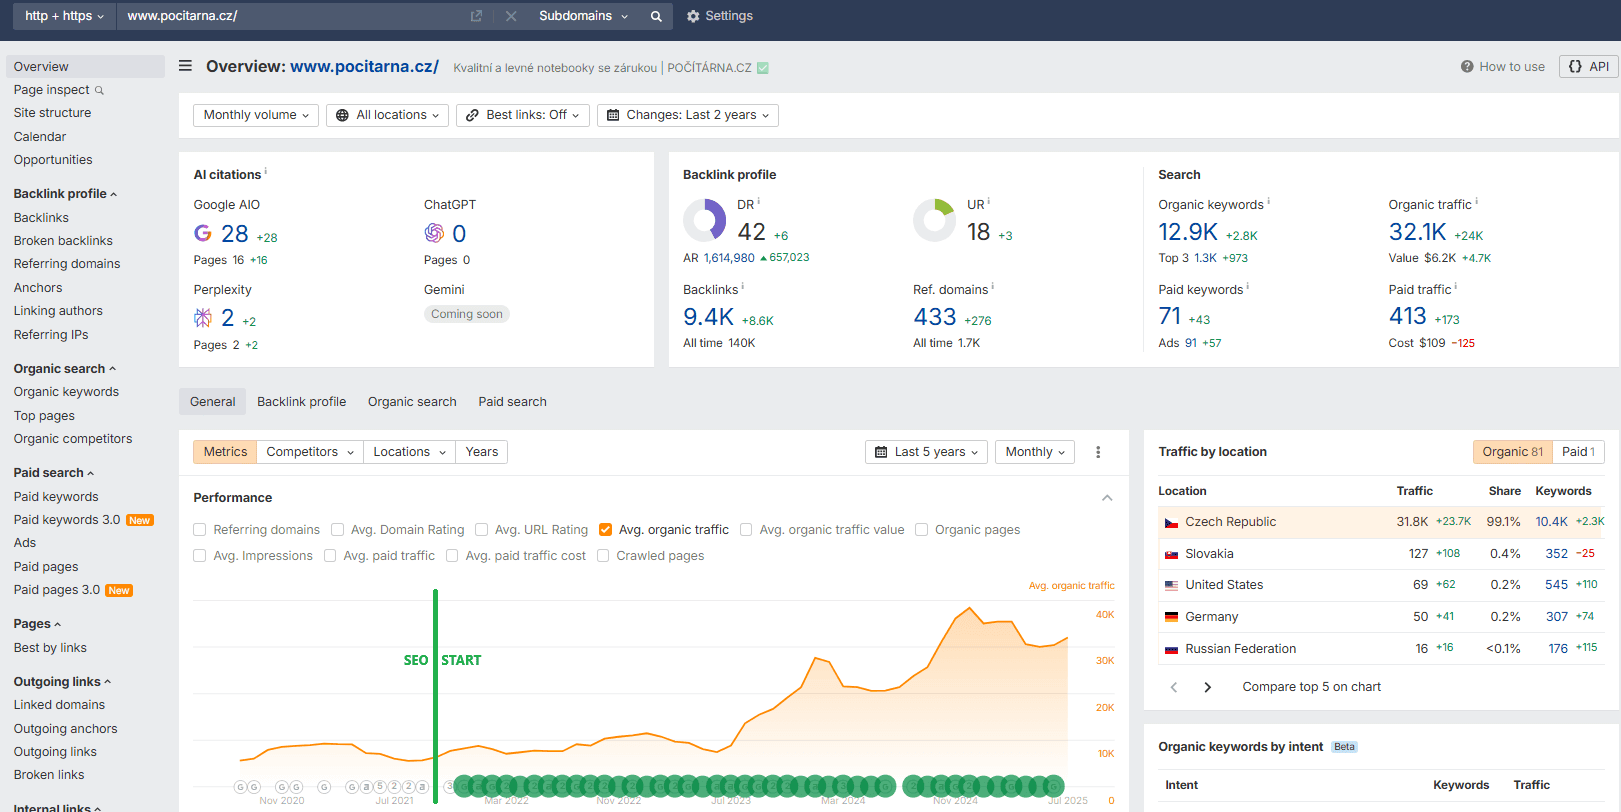Uncheck Avg. organic traffic checkbox
This screenshot has height=812, width=1621.
coord(605,530)
